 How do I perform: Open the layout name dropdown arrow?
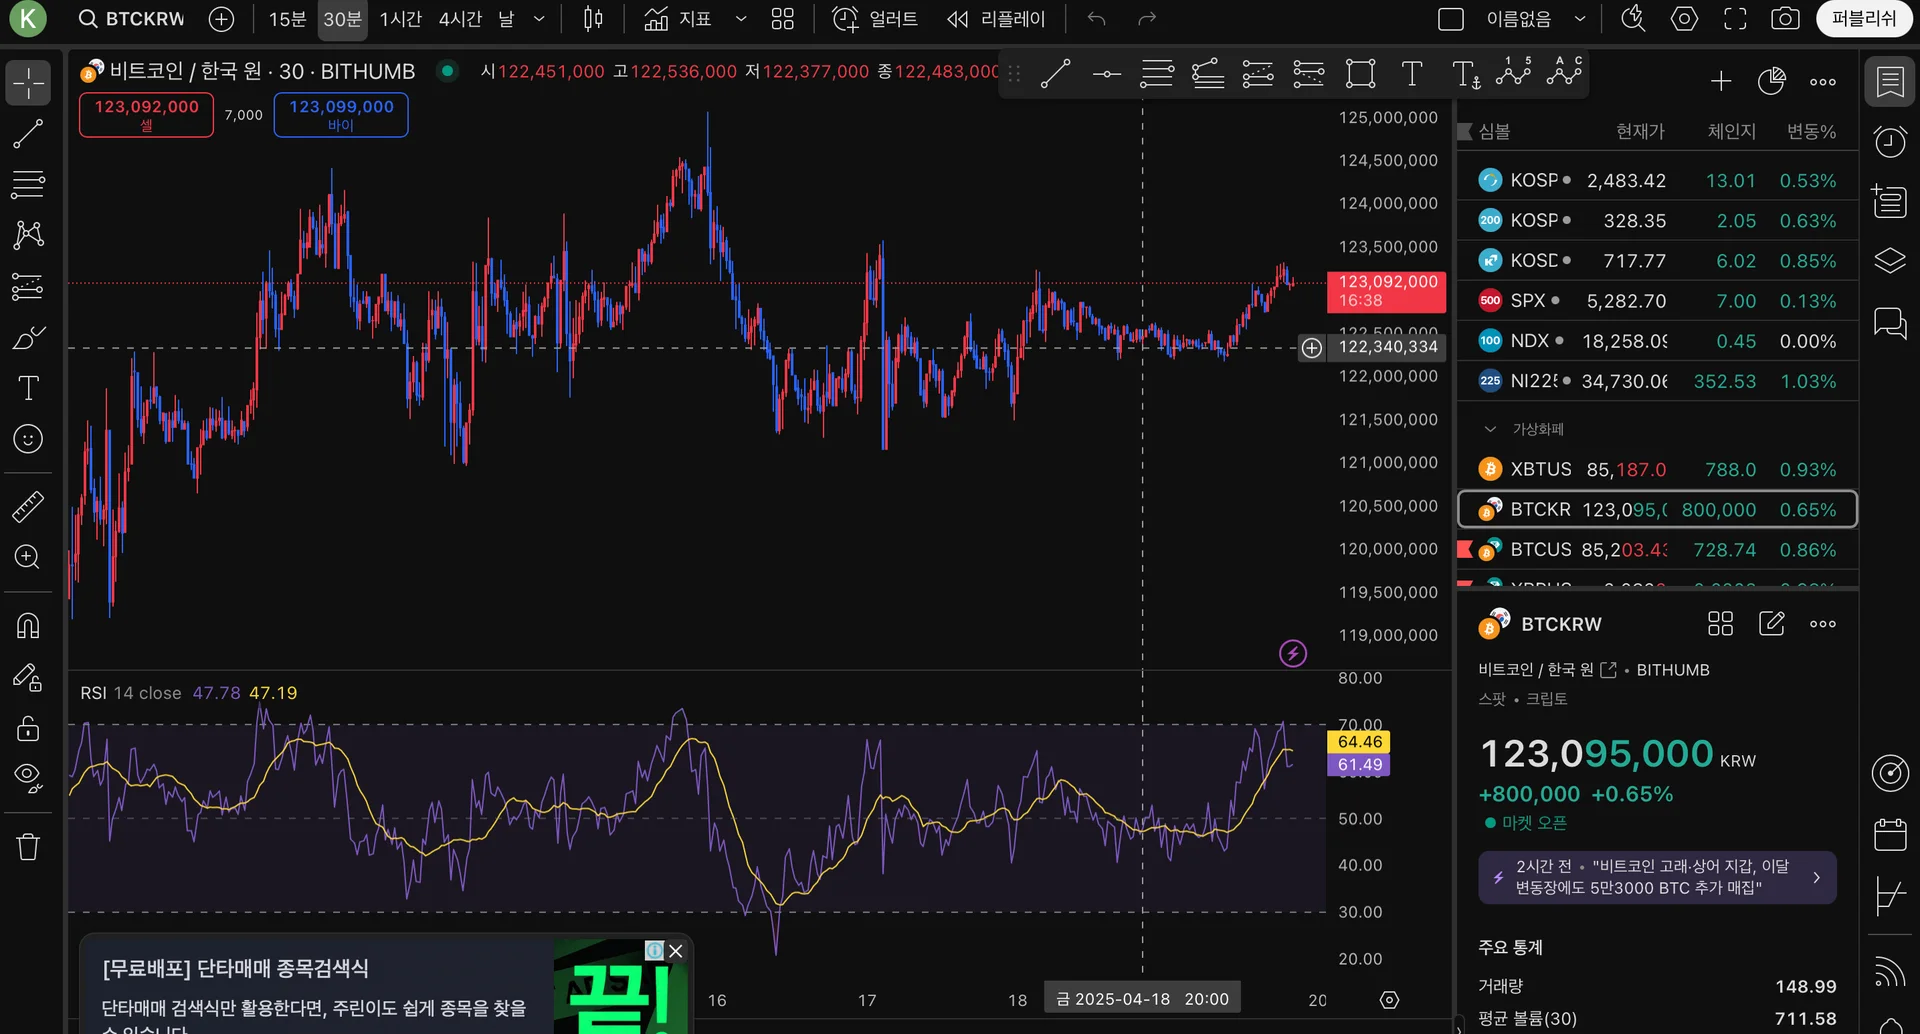[1580, 19]
